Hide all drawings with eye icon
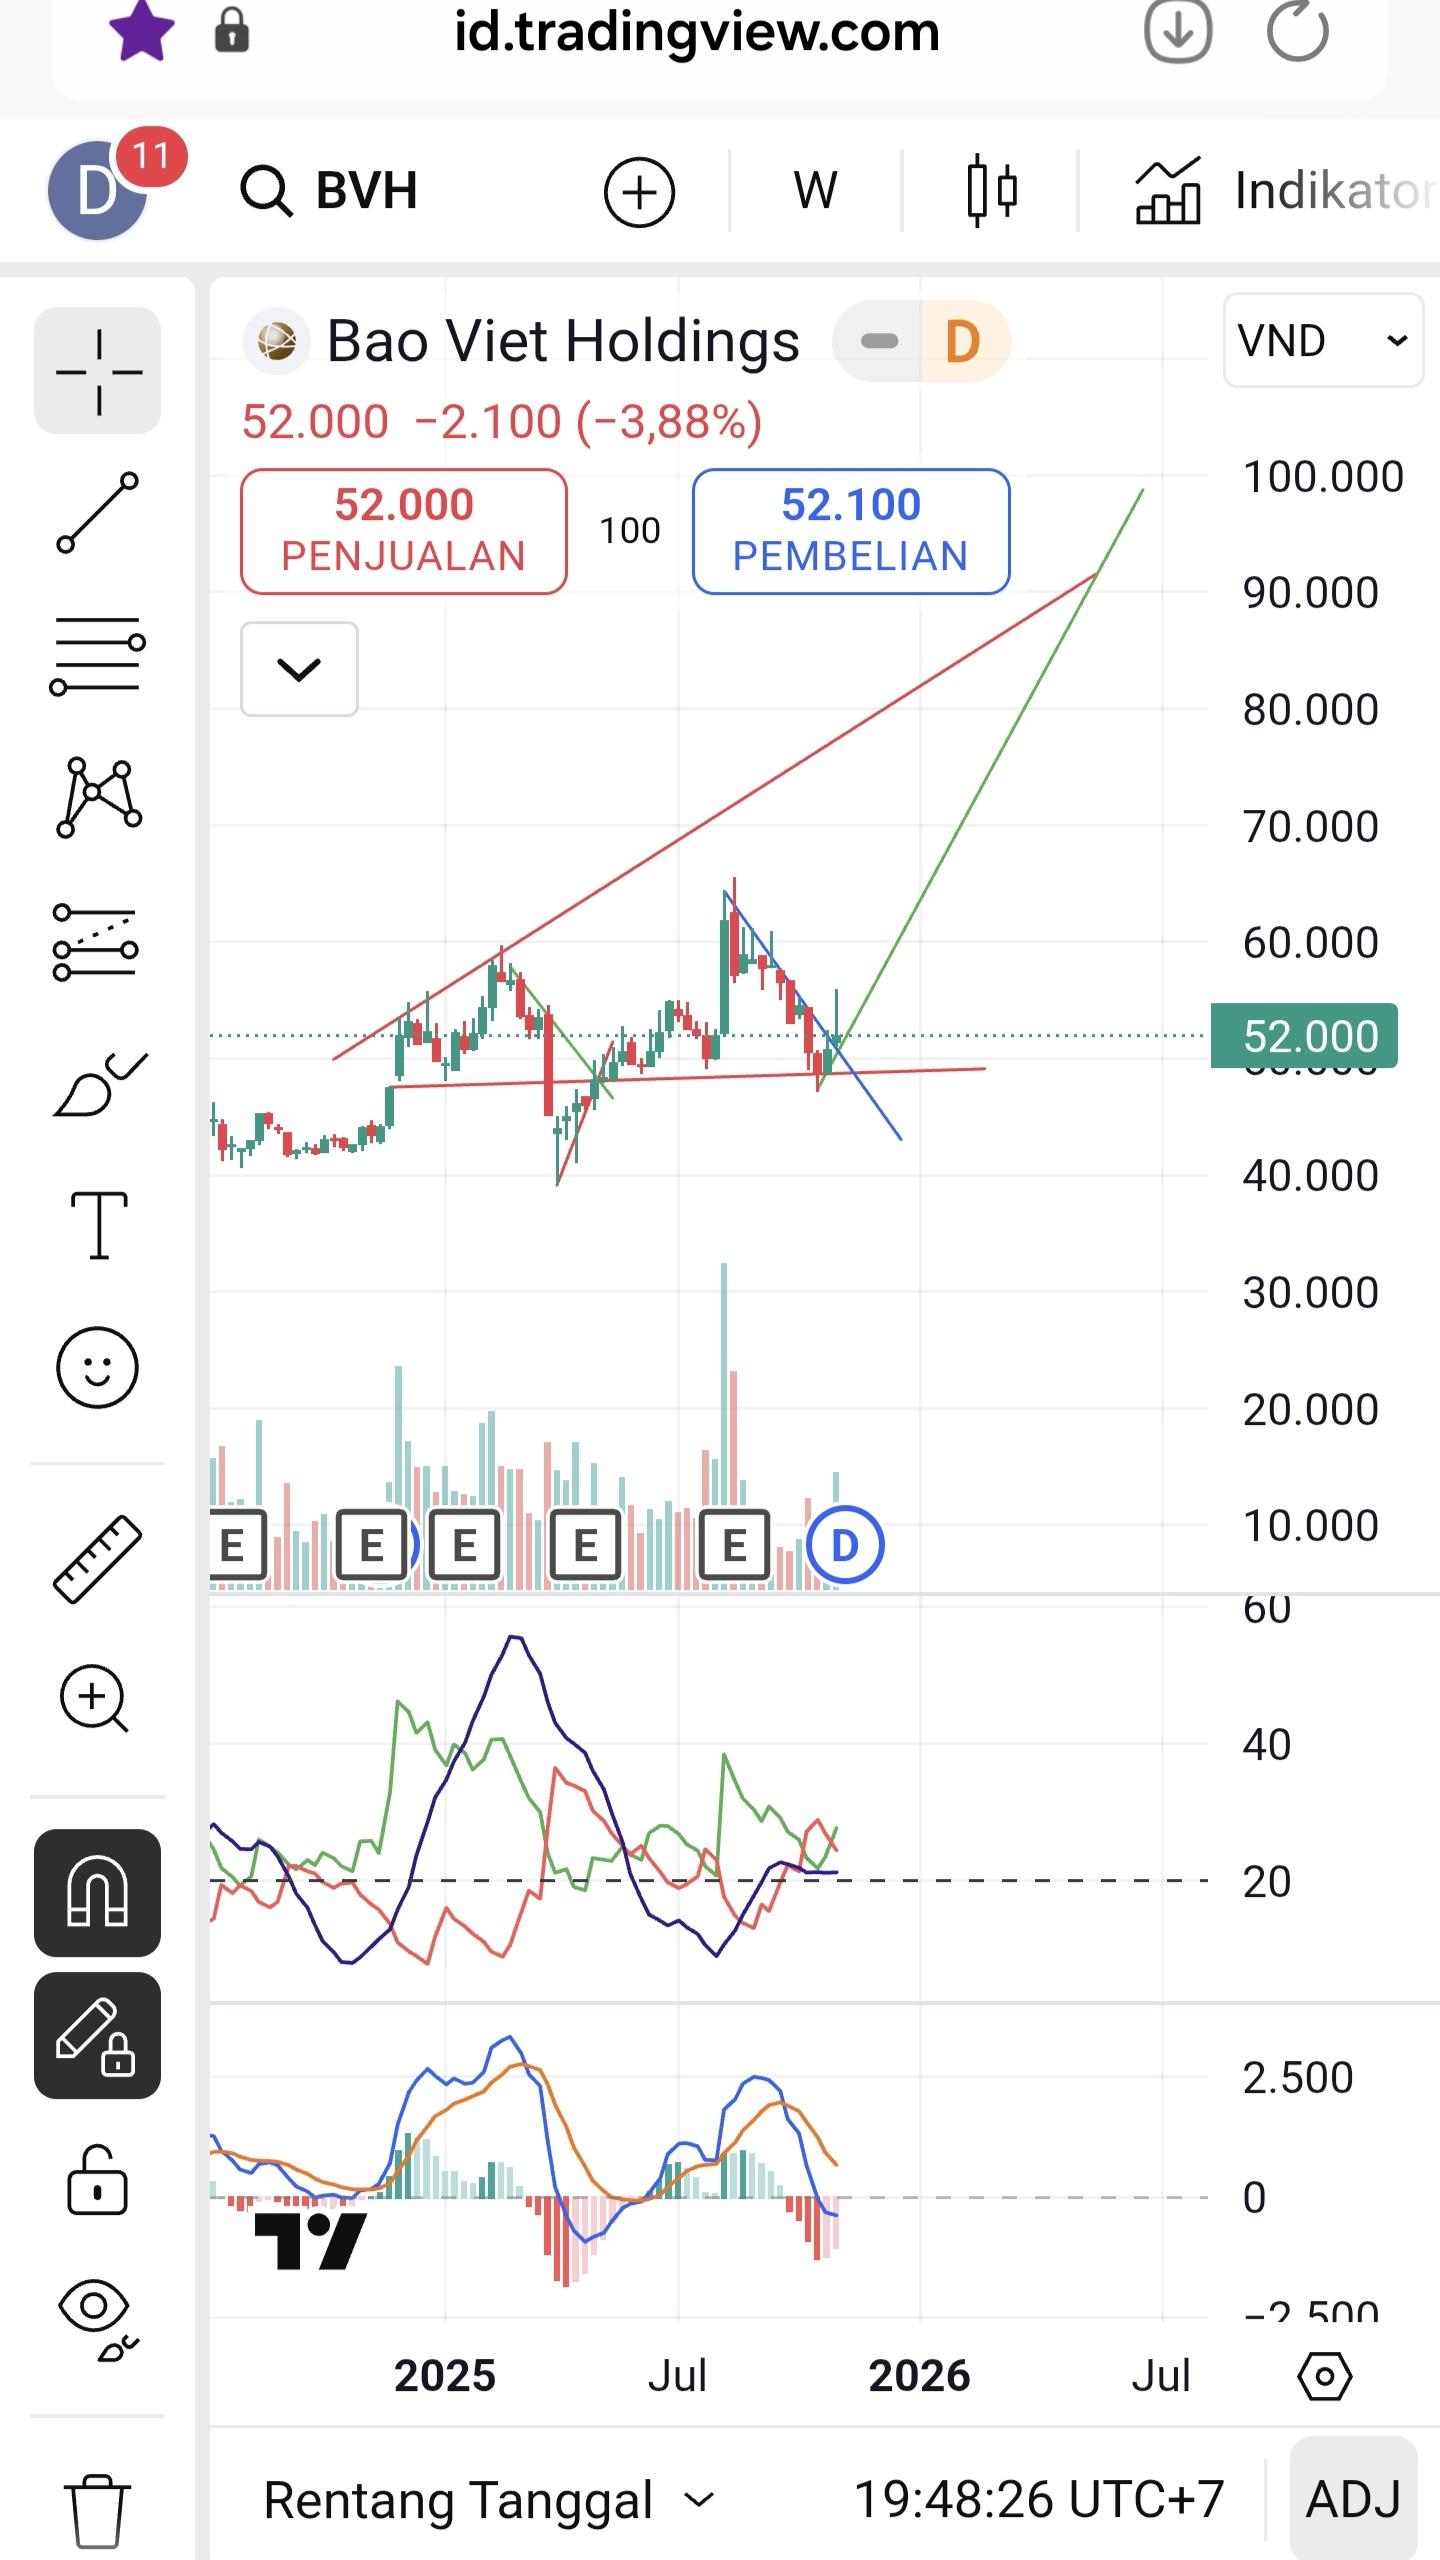Screen dimensions: 1440x2560 tap(97, 2320)
